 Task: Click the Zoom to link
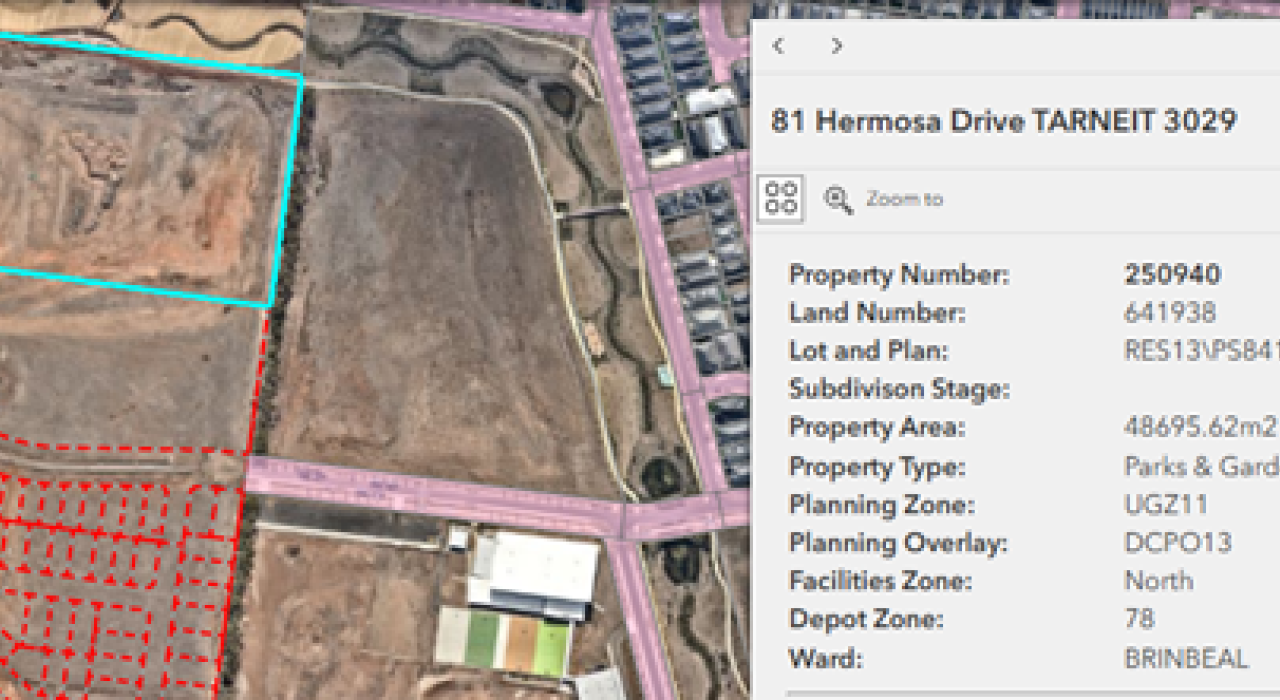point(904,199)
